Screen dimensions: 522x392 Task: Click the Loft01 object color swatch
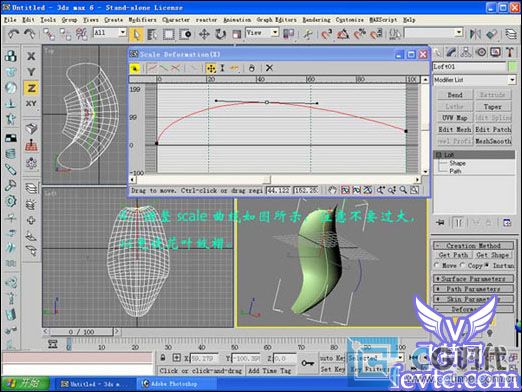(512, 67)
